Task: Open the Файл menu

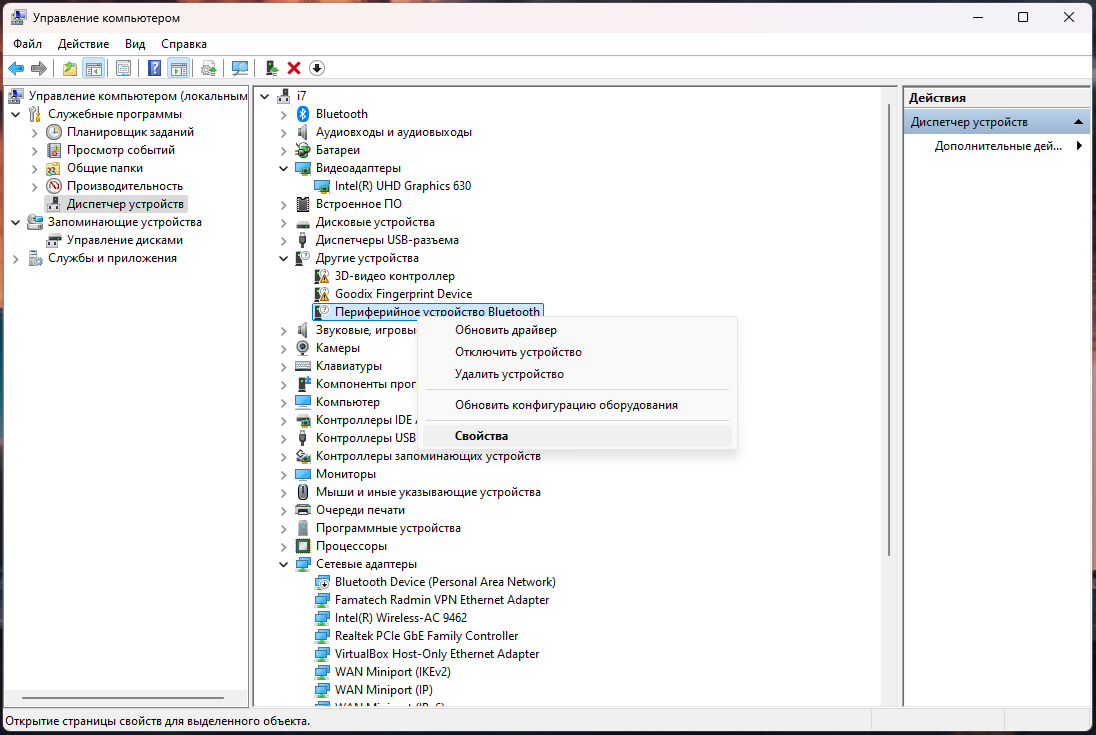Action: pyautogui.click(x=27, y=43)
